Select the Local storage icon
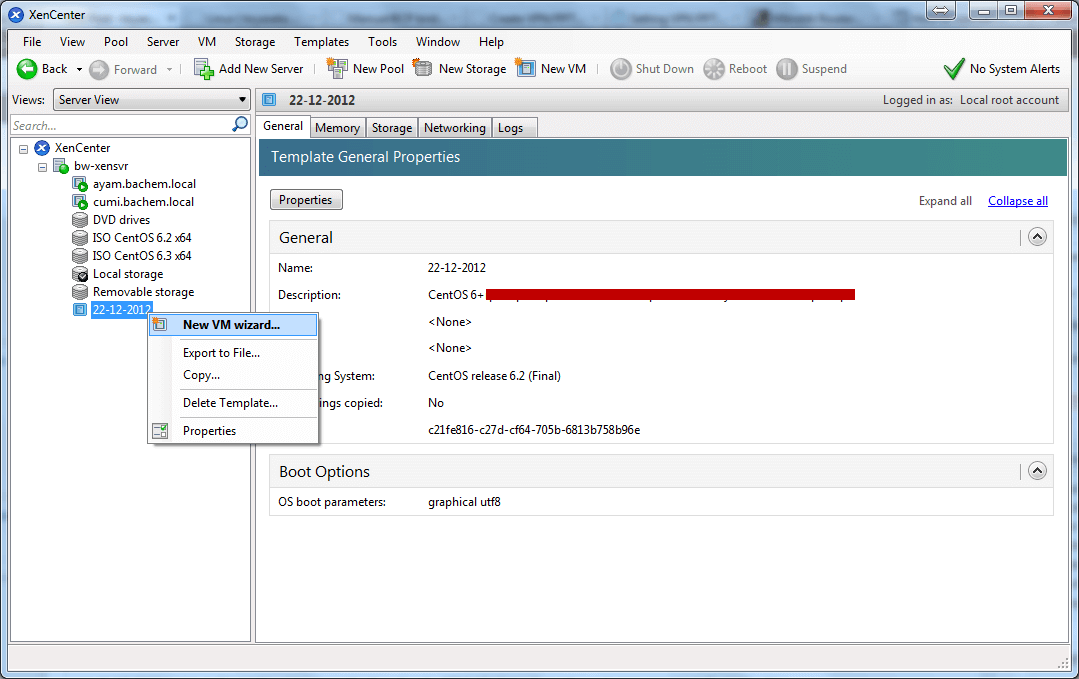 coord(80,274)
